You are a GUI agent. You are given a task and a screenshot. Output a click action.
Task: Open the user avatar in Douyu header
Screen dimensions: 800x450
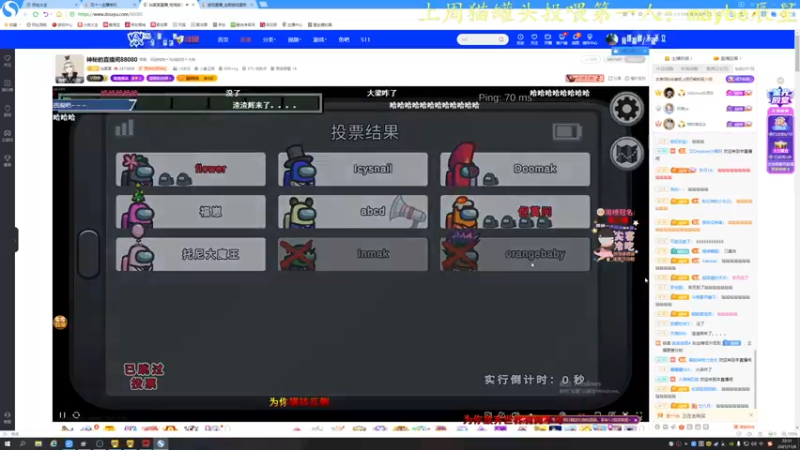[612, 39]
